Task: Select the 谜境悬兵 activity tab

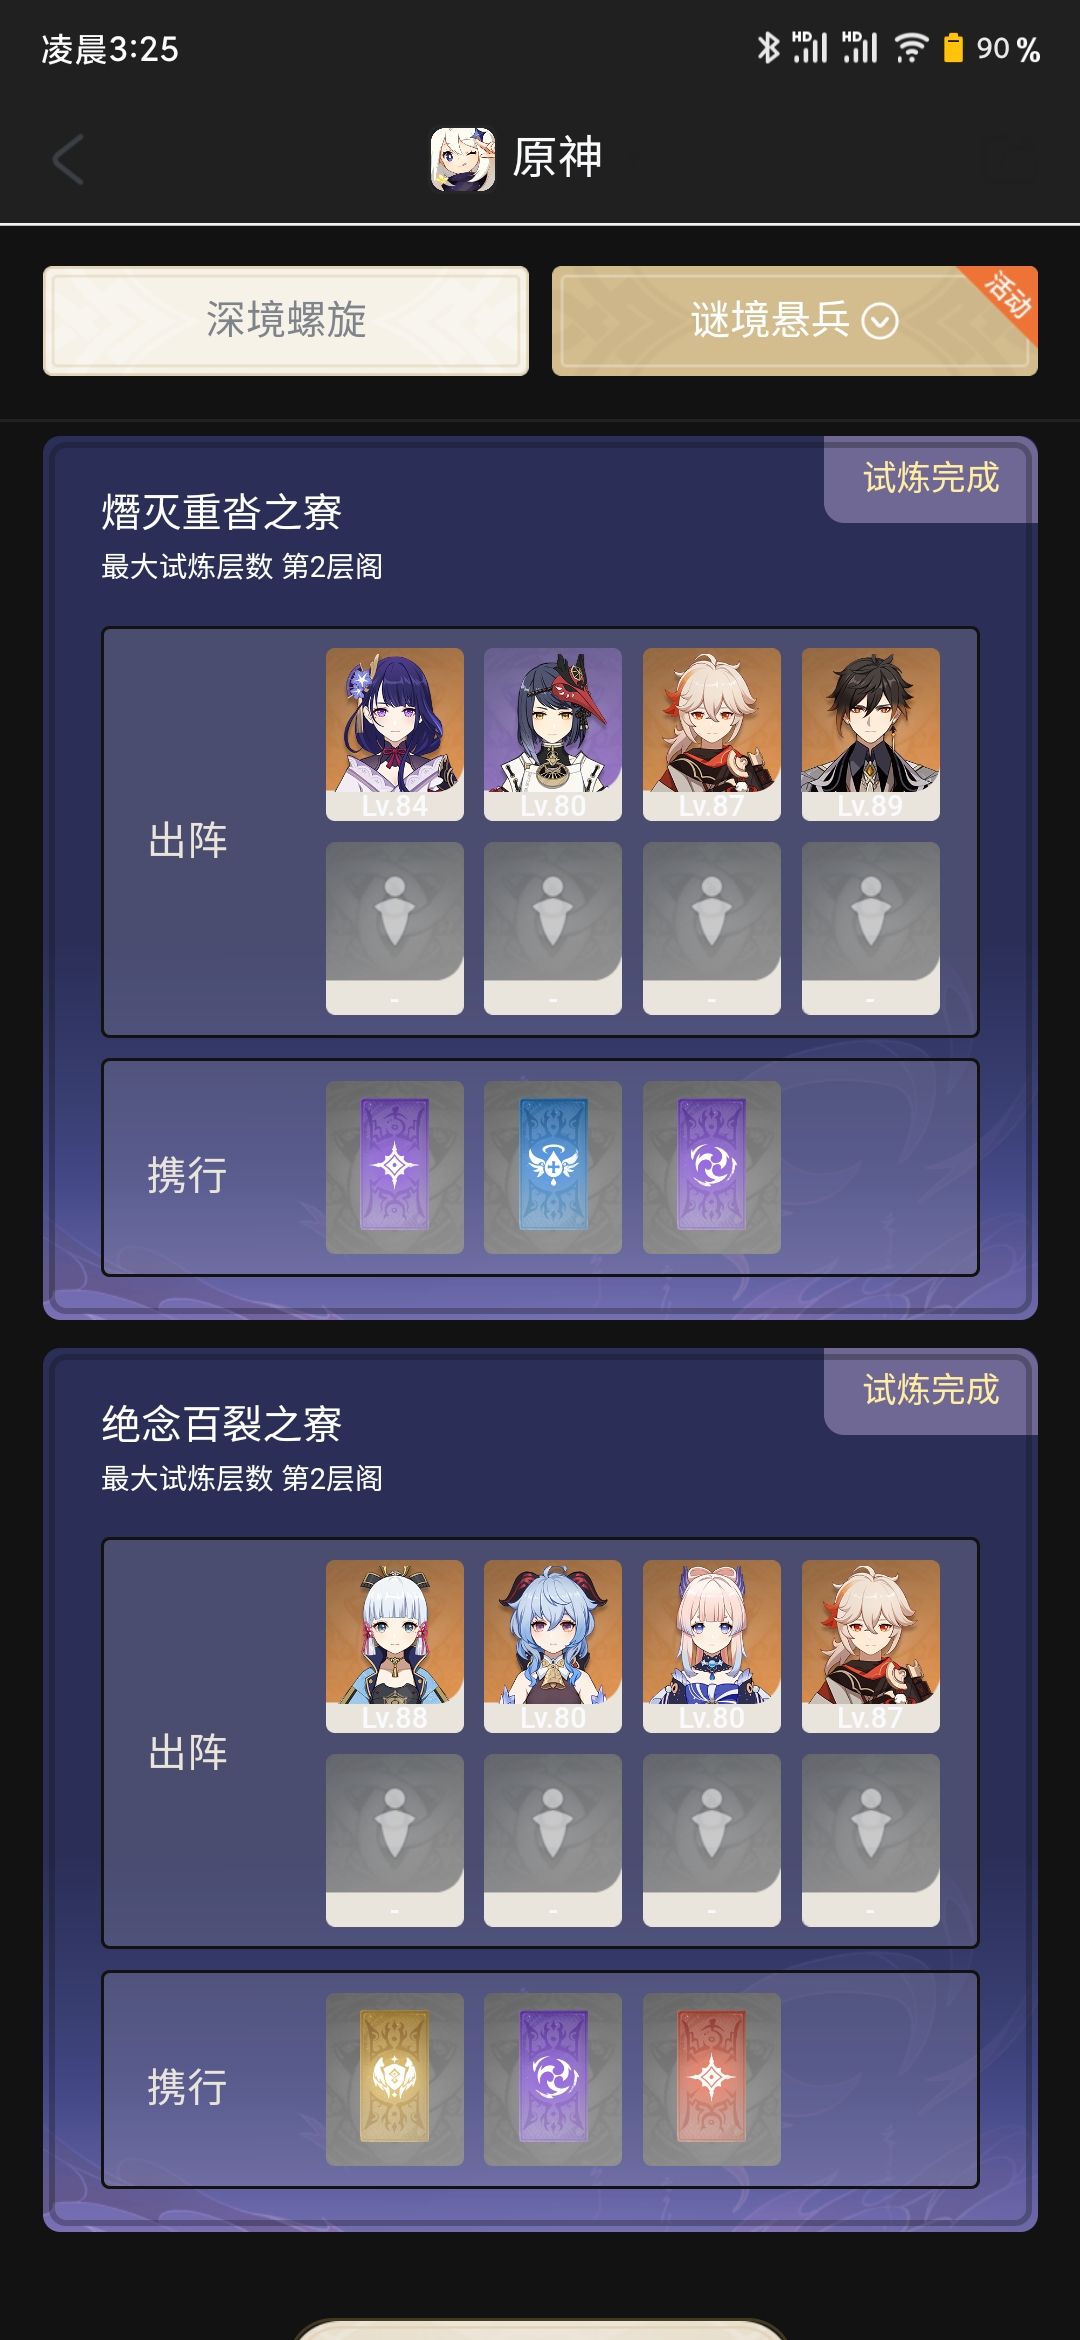Action: [x=795, y=321]
